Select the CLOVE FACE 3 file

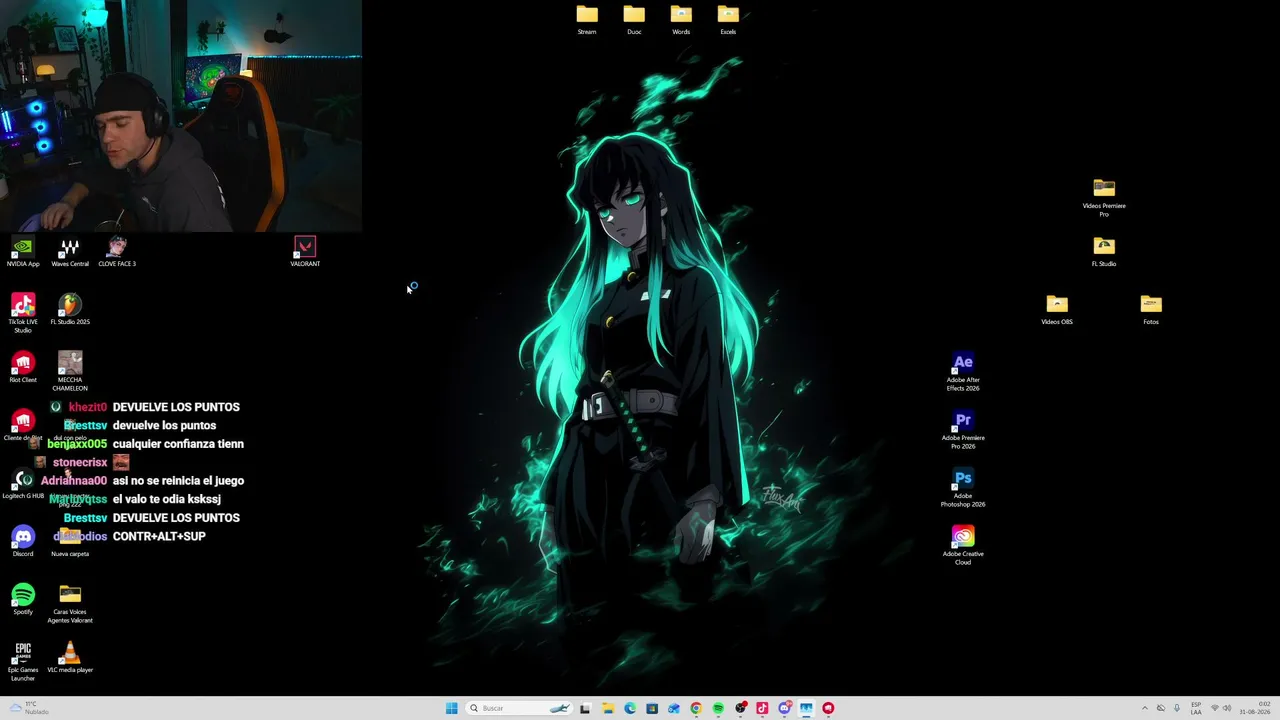(x=117, y=252)
